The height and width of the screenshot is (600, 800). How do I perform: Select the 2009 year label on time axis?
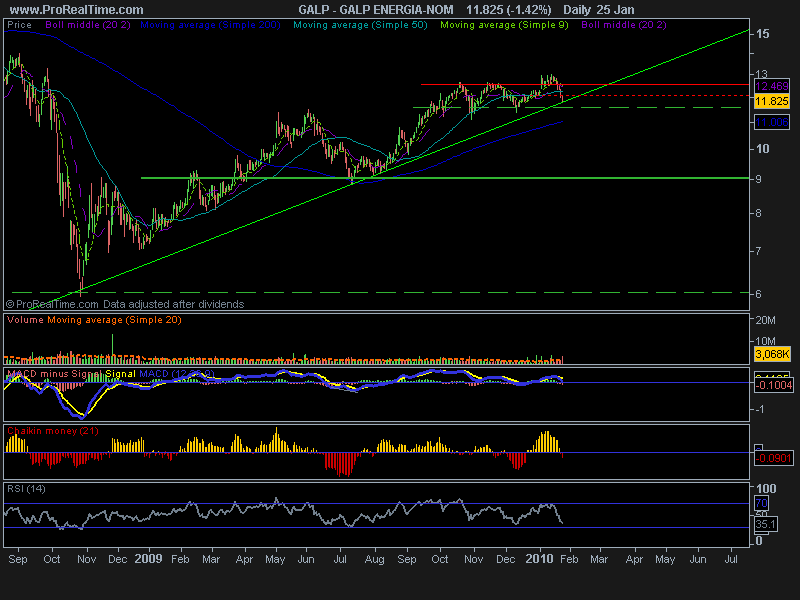pyautogui.click(x=148, y=559)
